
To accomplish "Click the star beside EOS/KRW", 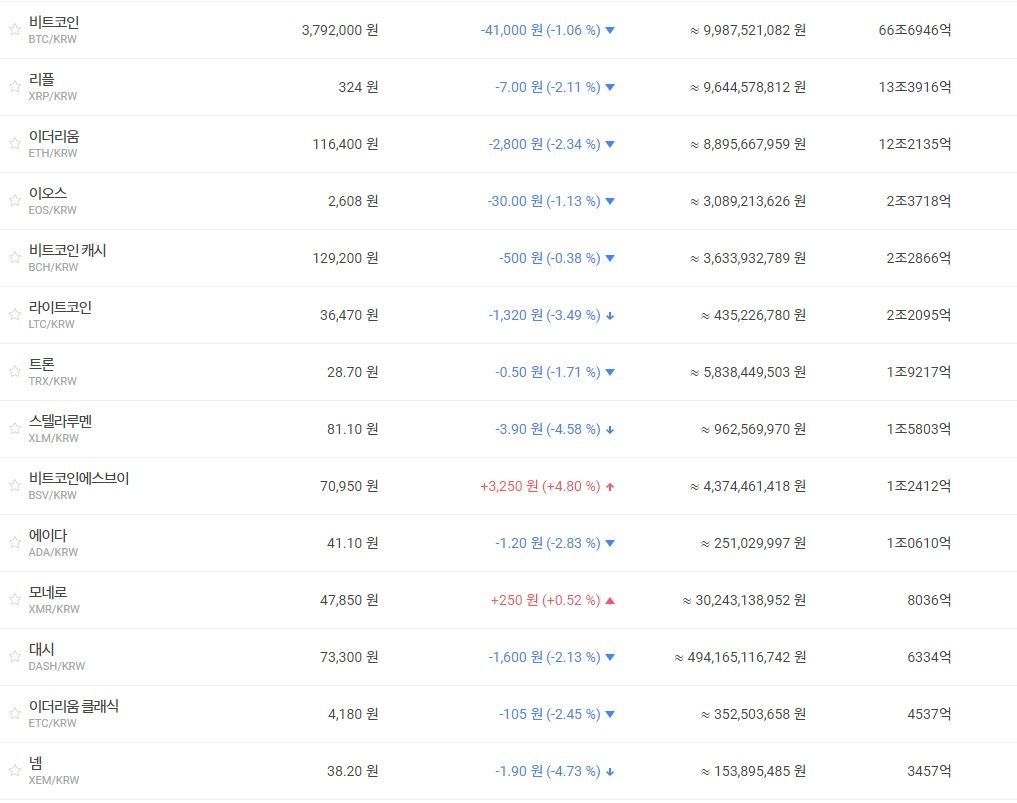I will [14, 201].
